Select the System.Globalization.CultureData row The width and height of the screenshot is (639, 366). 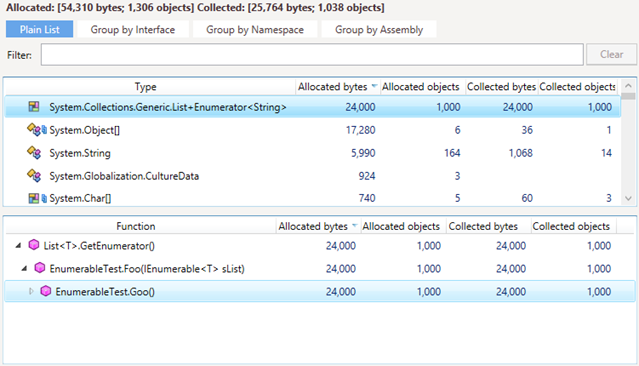[313, 176]
